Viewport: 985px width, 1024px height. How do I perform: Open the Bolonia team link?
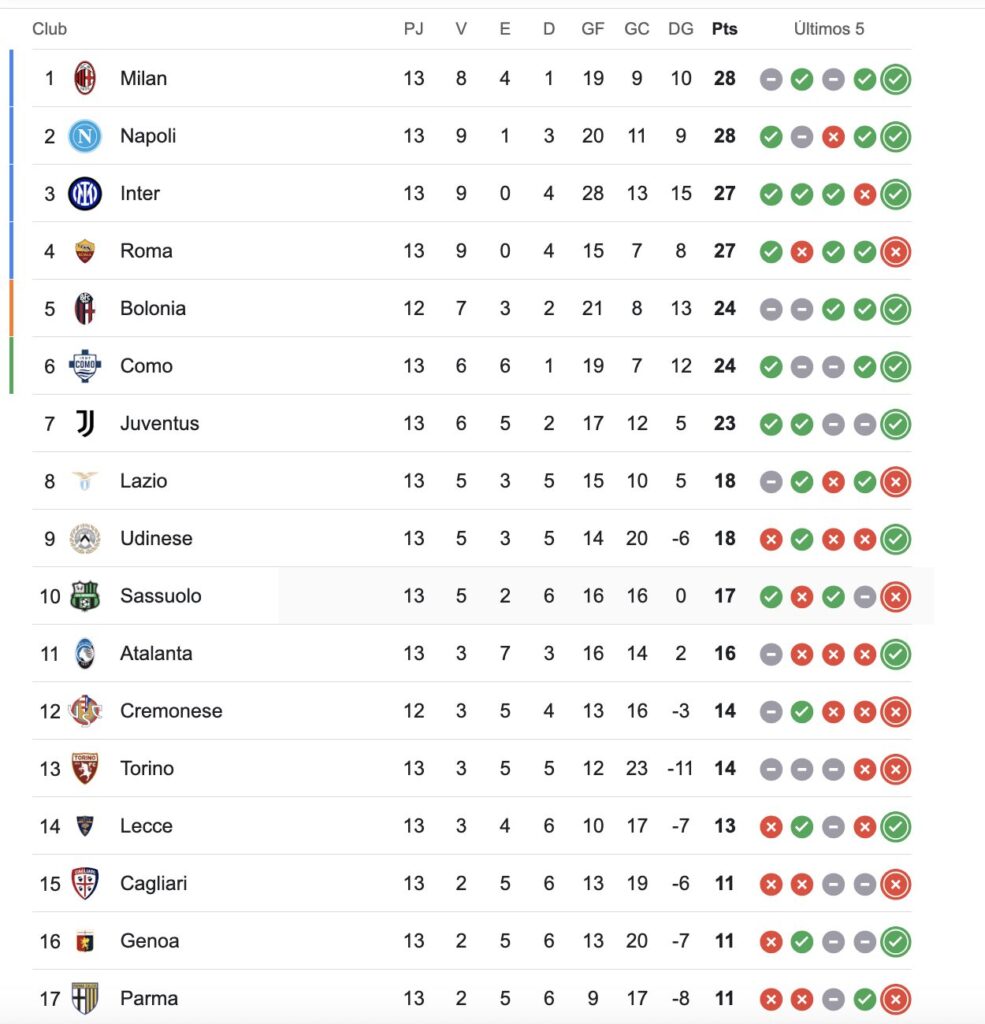(152, 308)
